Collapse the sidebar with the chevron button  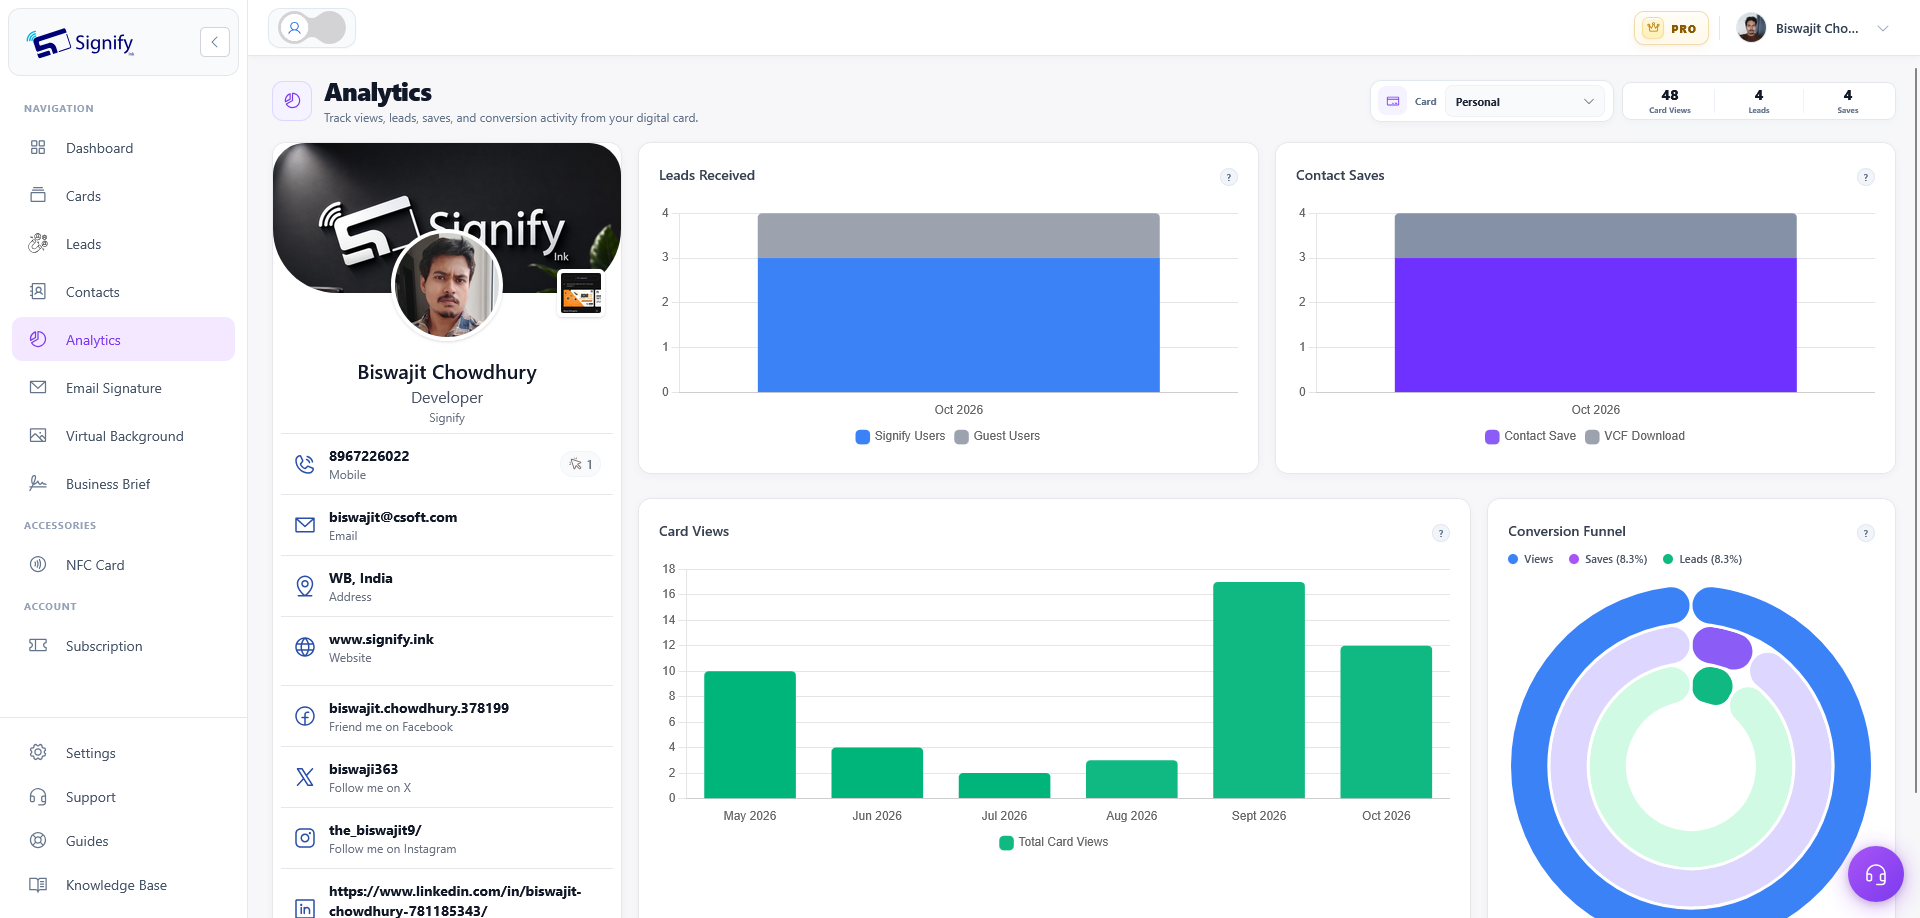215,42
